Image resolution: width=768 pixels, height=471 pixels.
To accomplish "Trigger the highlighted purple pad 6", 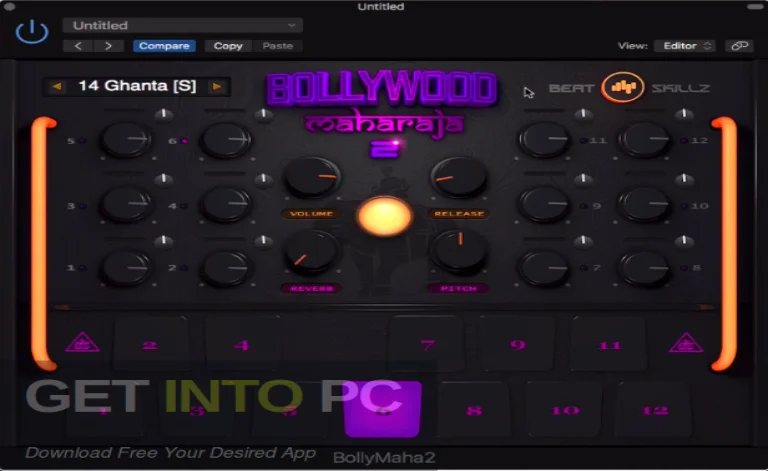I will tap(383, 409).
